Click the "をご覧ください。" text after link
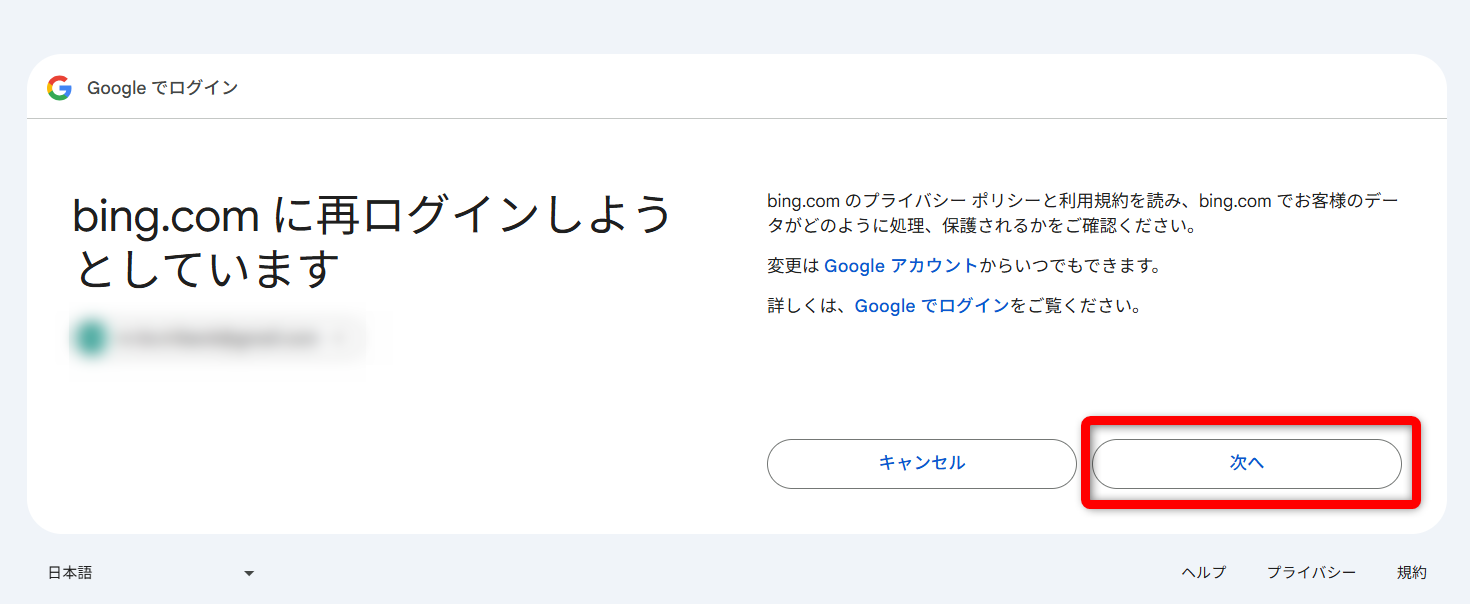Screen dimensions: 1470x604 tap(1076, 306)
